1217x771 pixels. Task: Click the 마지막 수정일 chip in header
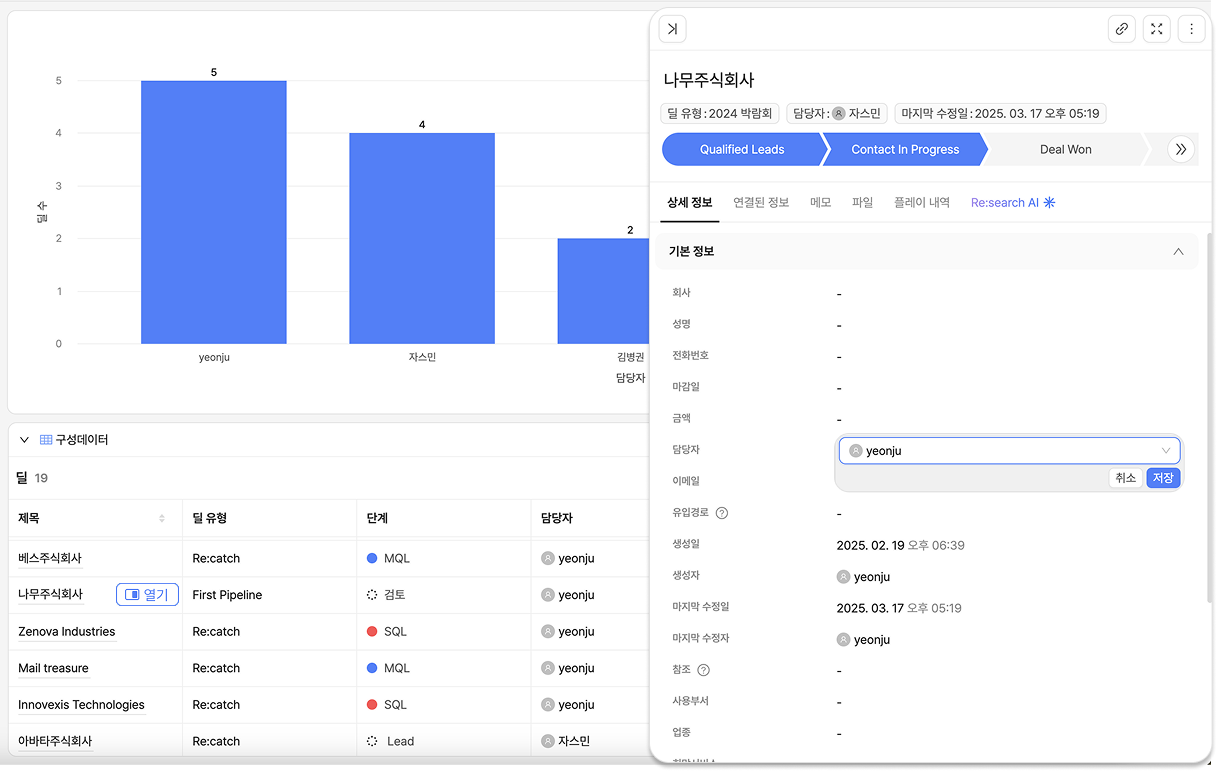[x=1000, y=114]
